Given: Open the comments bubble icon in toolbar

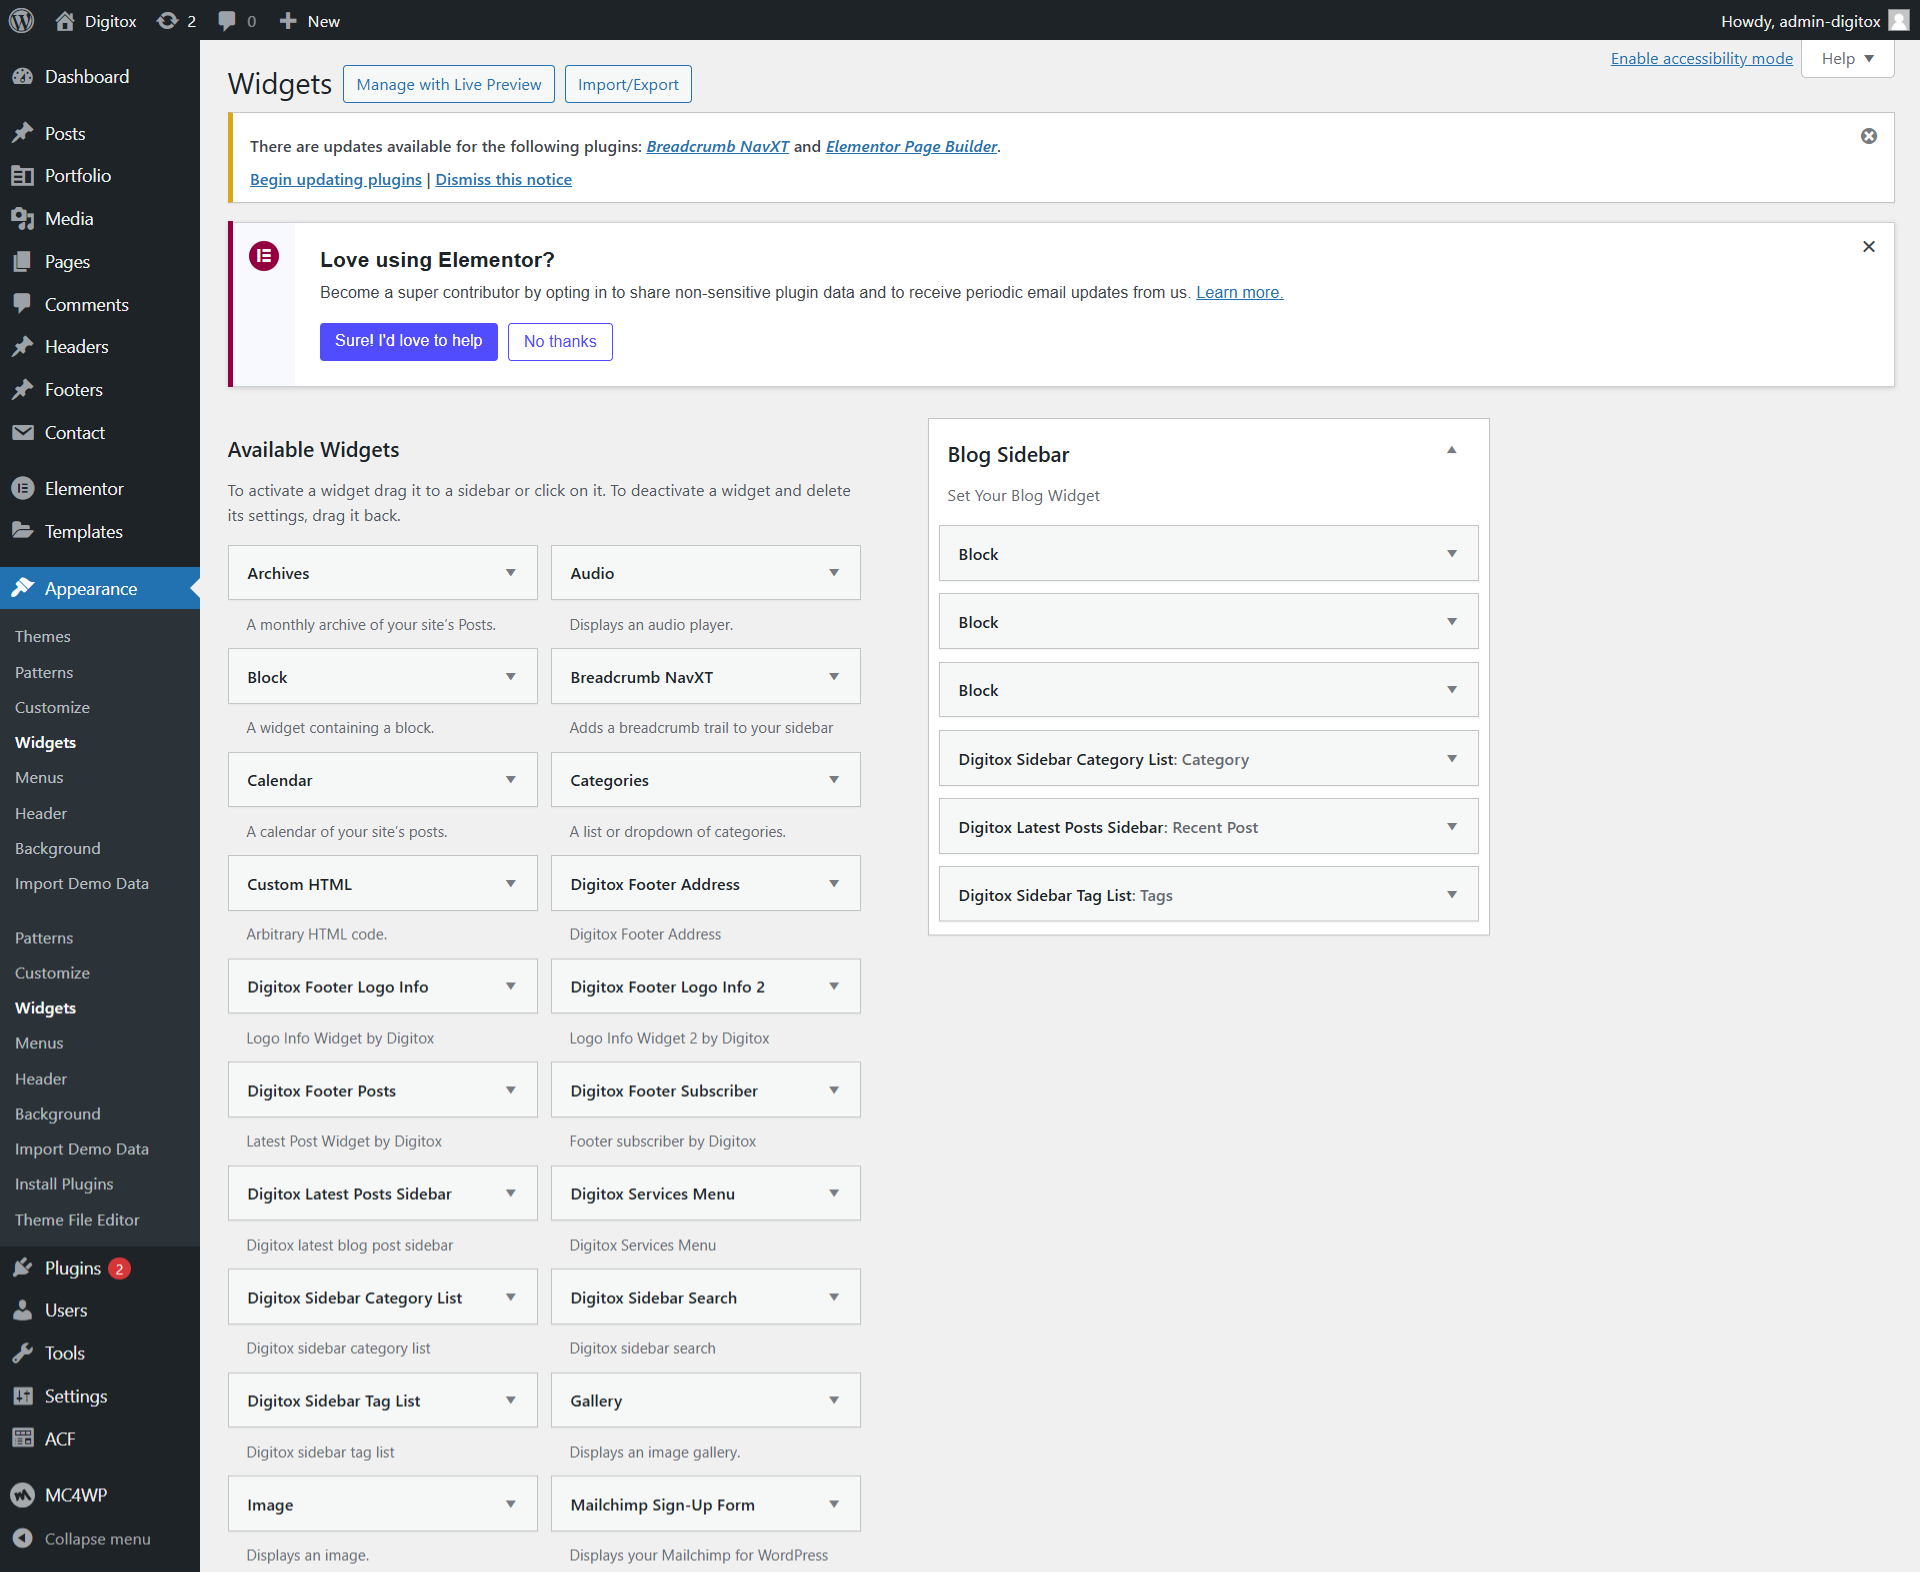Looking at the screenshot, I should click(x=227, y=21).
